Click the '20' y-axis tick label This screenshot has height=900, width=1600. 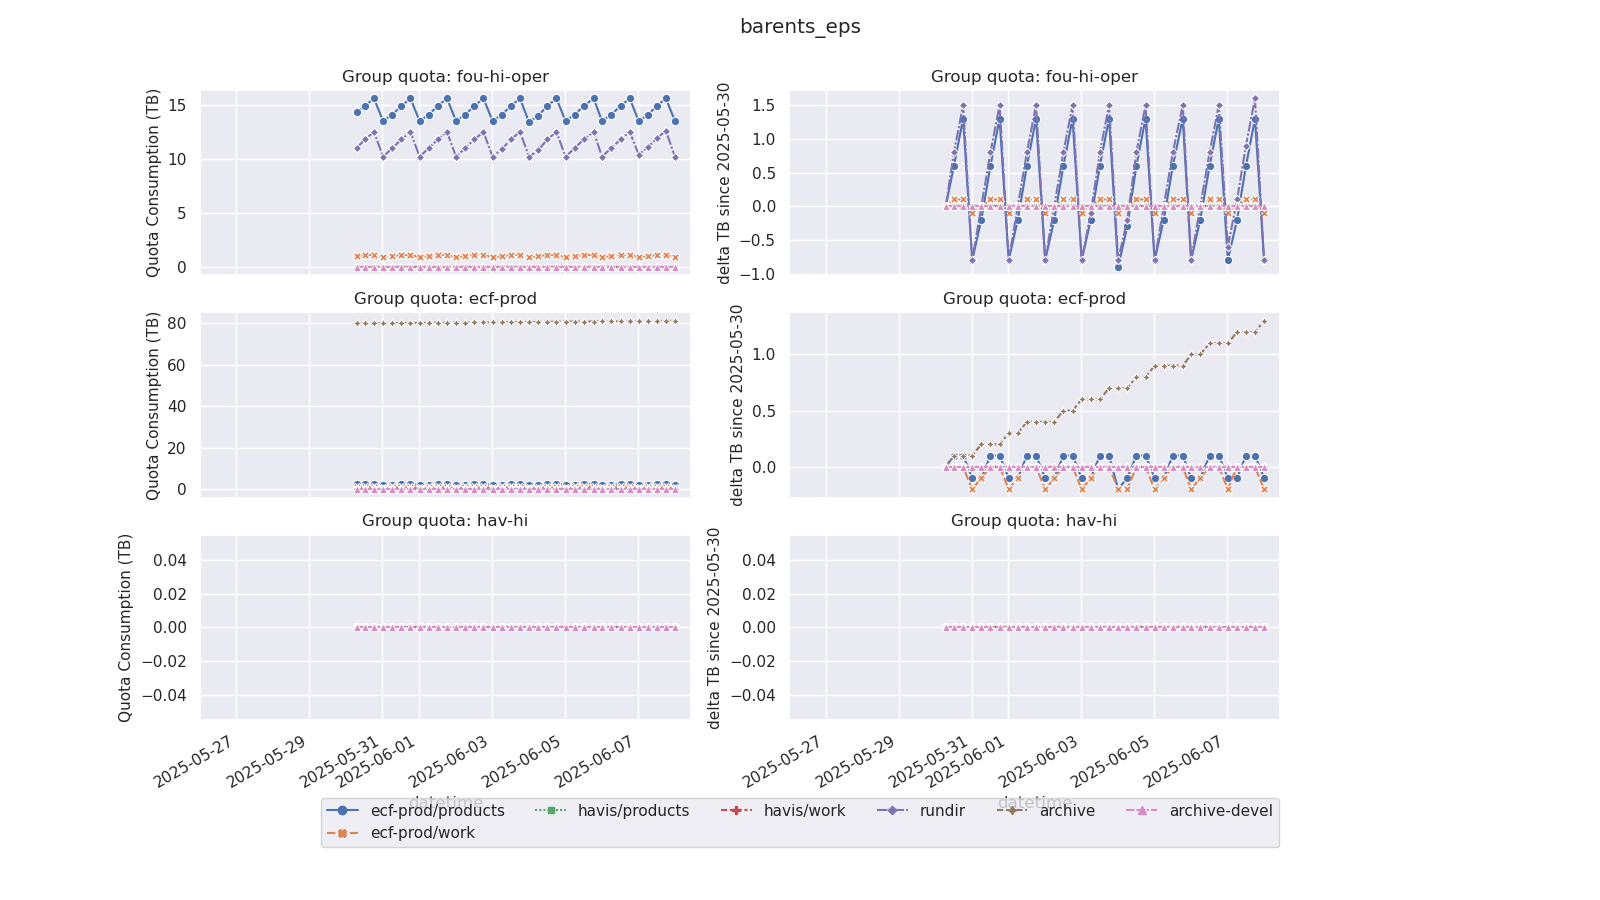click(177, 448)
